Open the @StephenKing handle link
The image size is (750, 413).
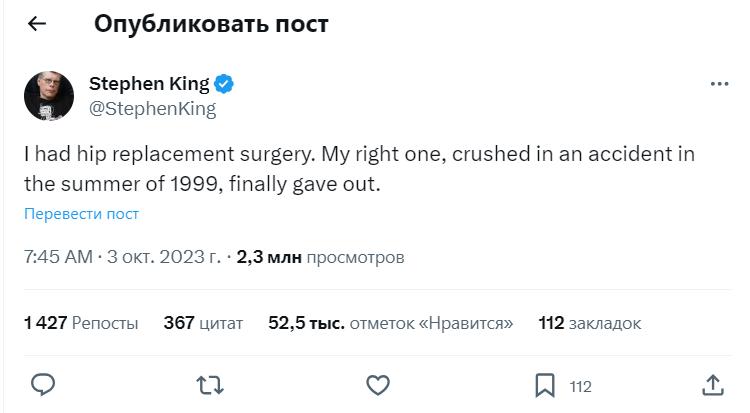(x=152, y=109)
